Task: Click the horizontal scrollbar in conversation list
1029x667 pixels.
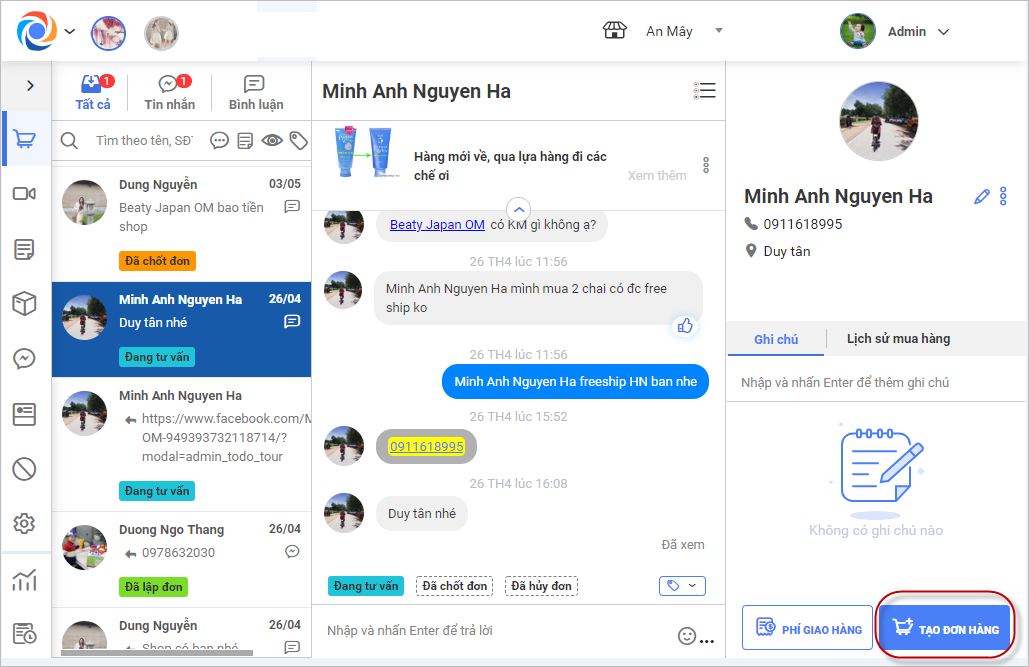Action: point(158,653)
